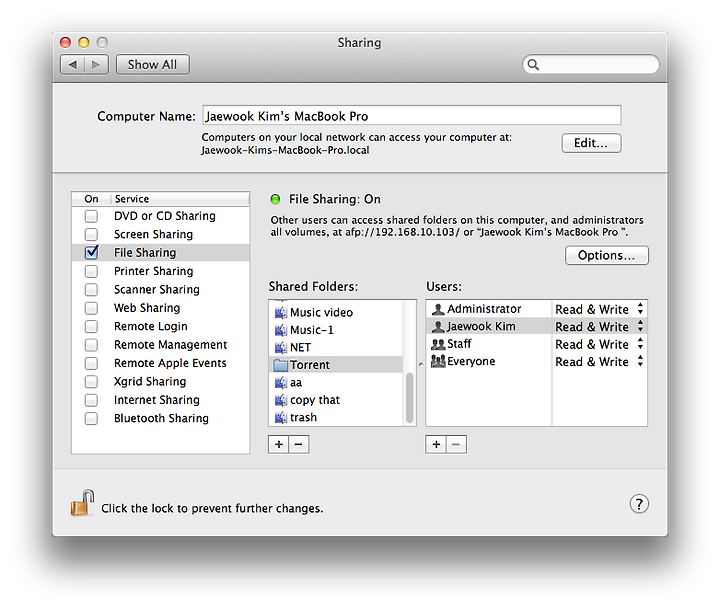Viewport: 720px width, 609px height.
Task: Select the Music video shared folder
Action: coord(336,312)
